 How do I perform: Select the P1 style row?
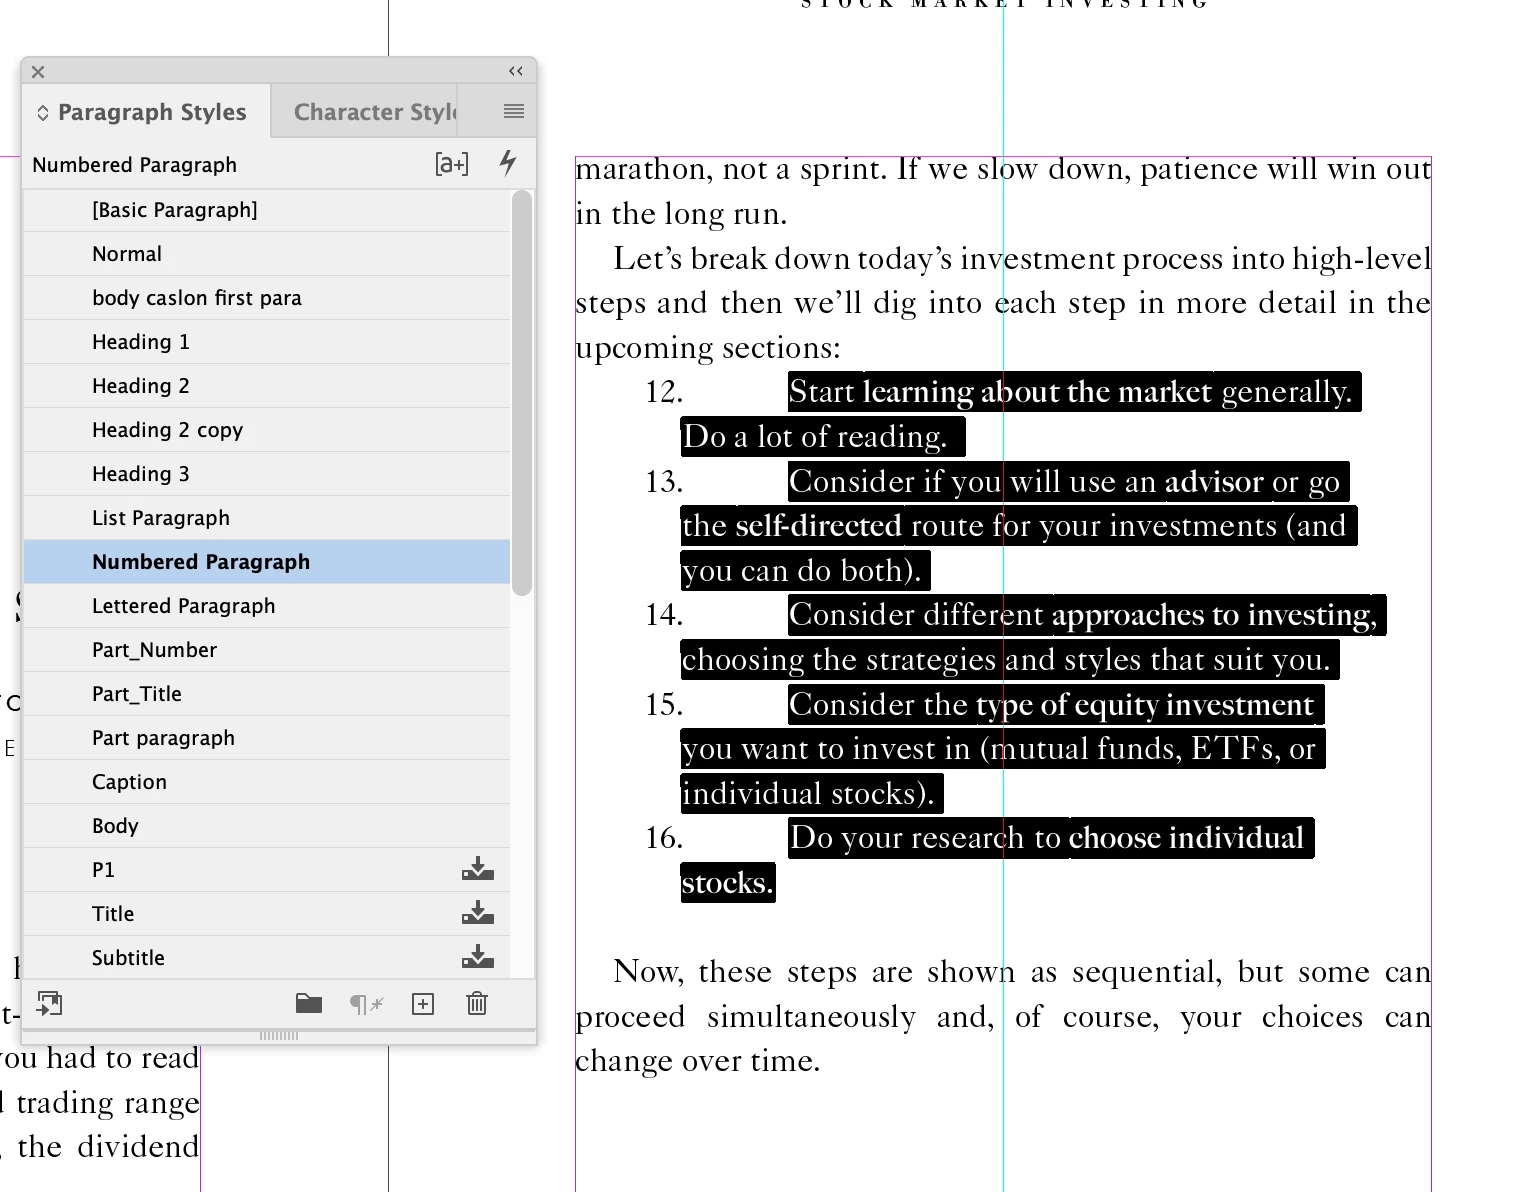267,870
